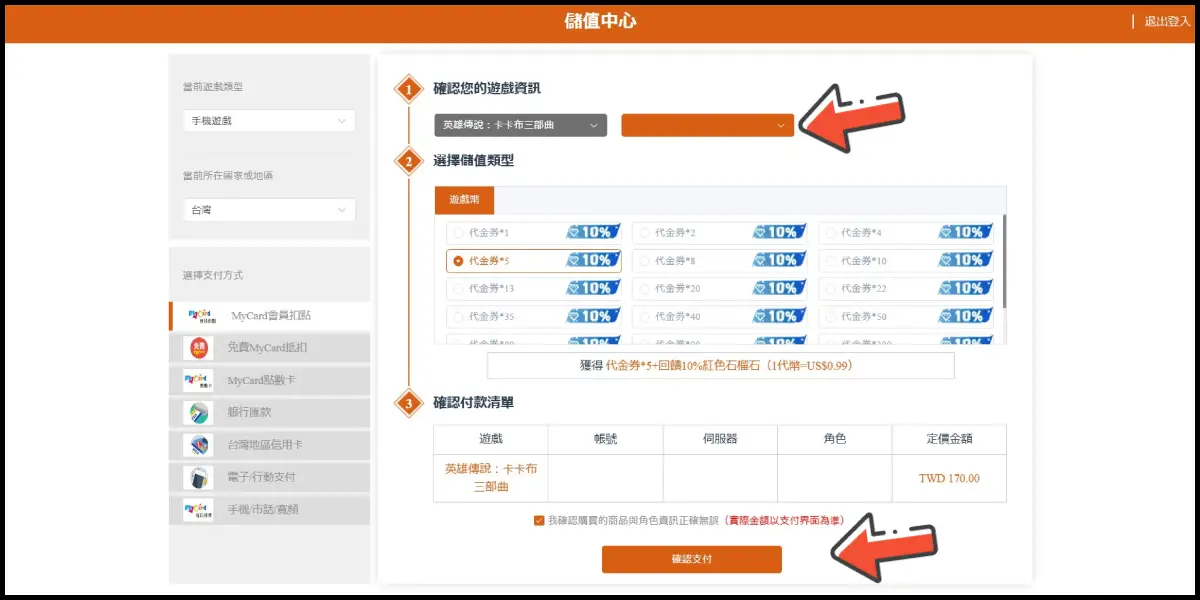
Task: Click the 定價金額 column header
Action: [949, 440]
